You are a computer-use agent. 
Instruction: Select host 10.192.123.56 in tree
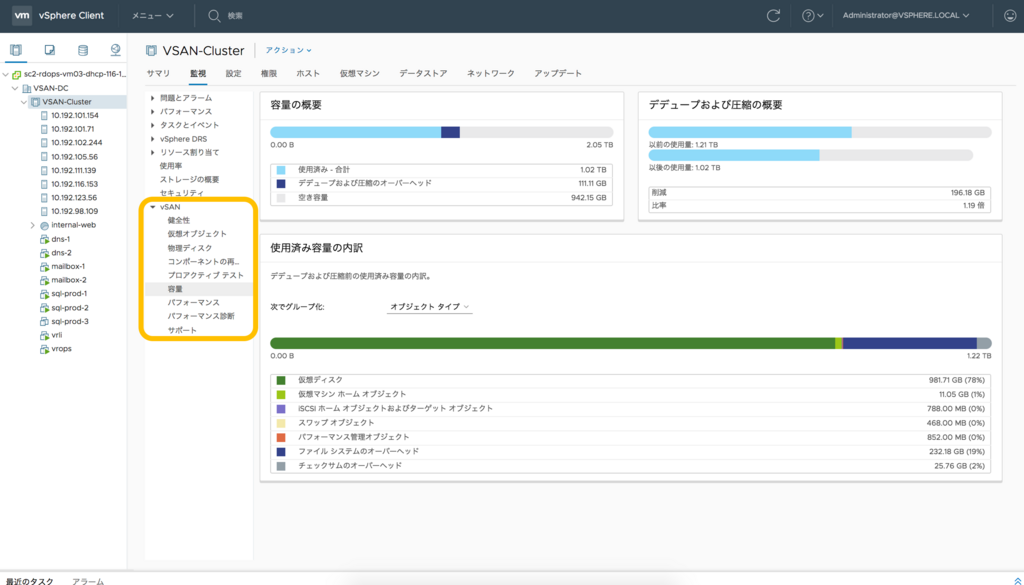(x=74, y=198)
